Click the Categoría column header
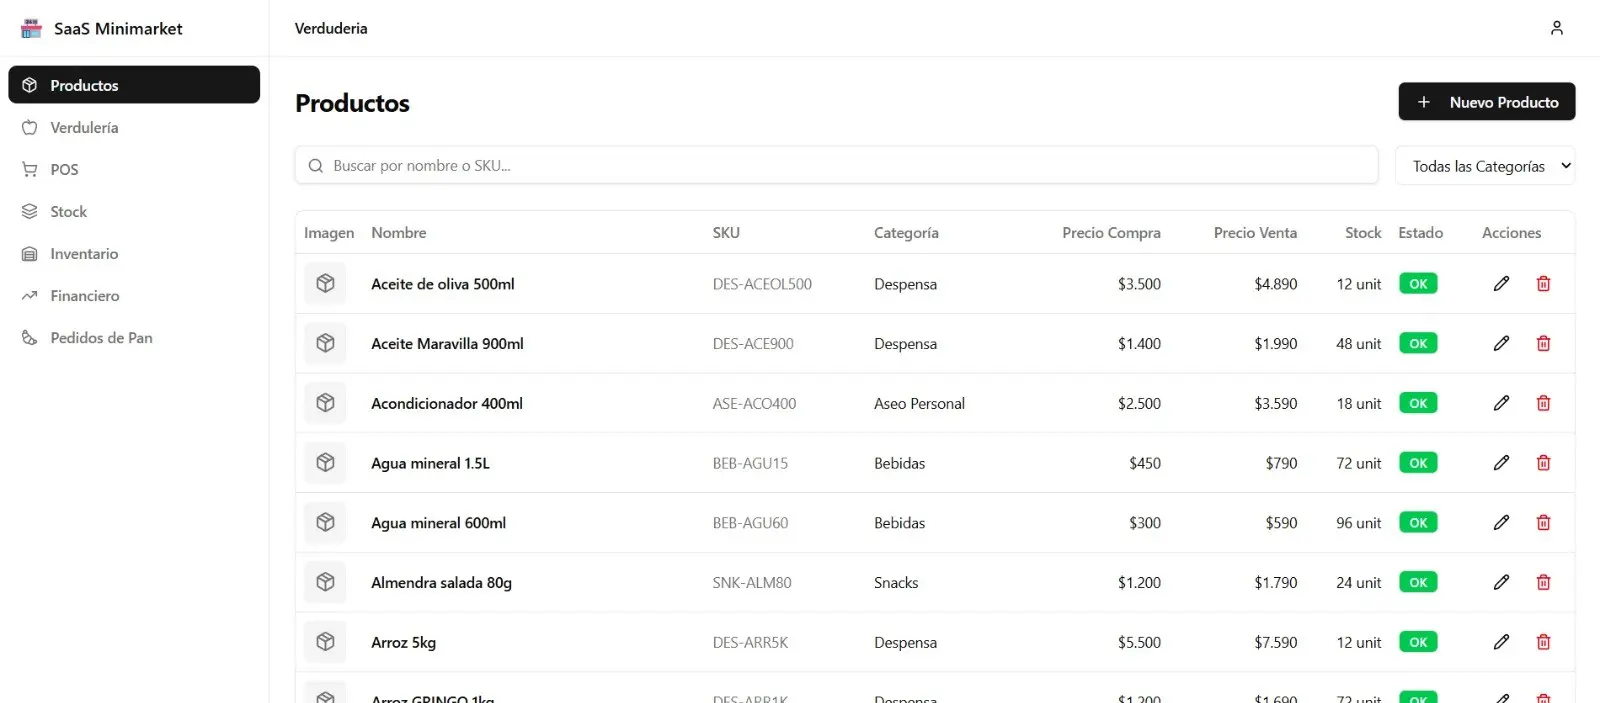The width and height of the screenshot is (1600, 703). [x=906, y=232]
